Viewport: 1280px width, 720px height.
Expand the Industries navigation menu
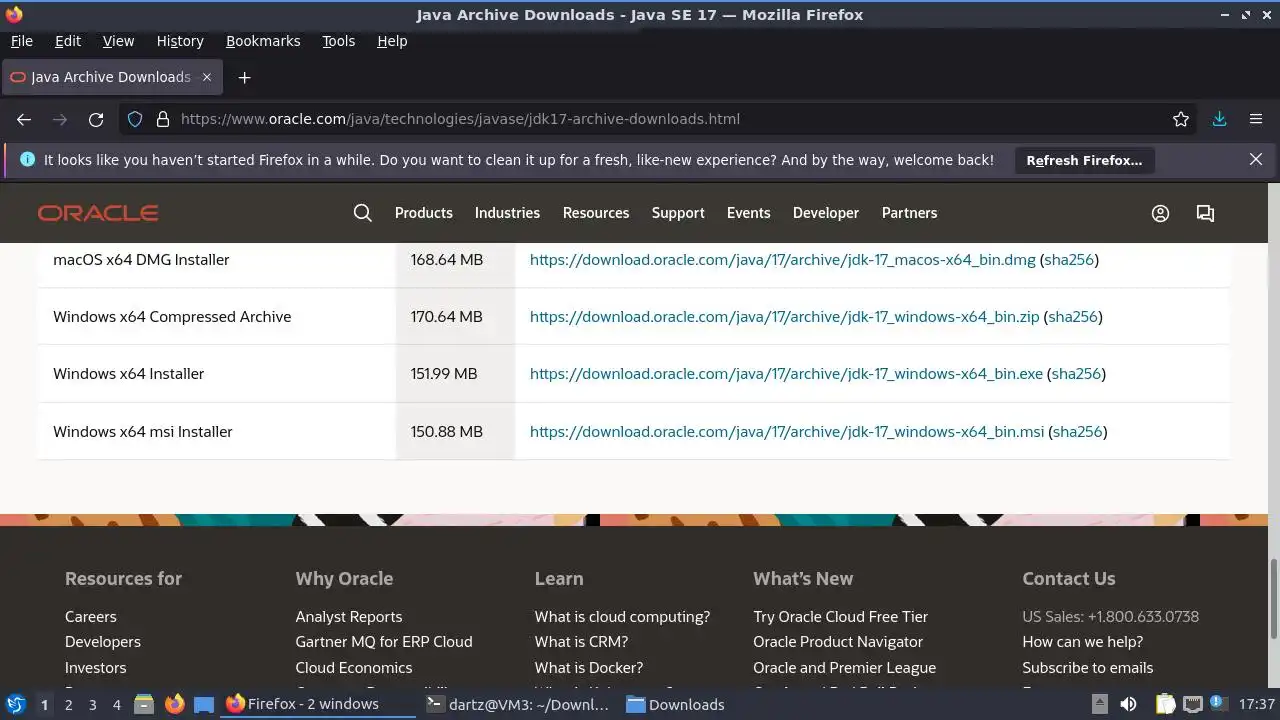click(x=507, y=213)
